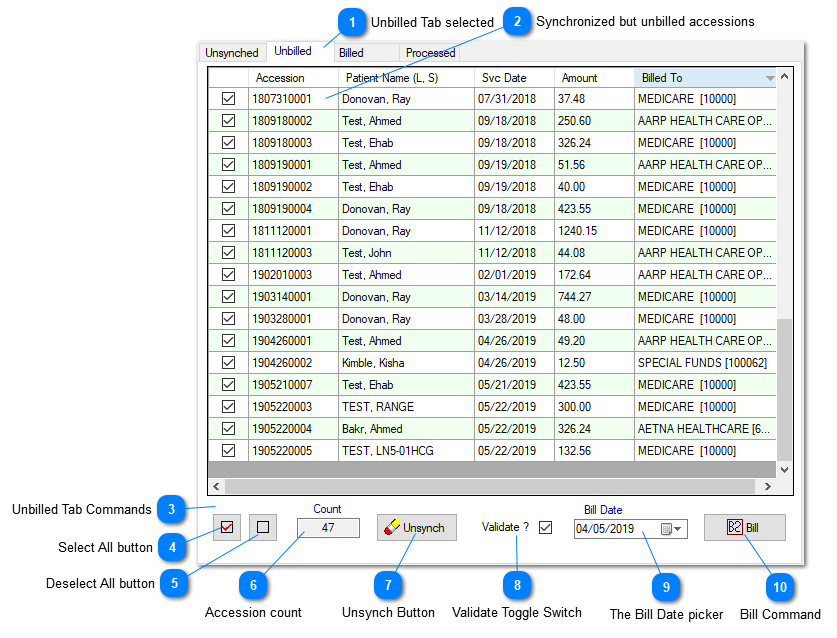Click the Deselect All empty box icon

pyautogui.click(x=263, y=527)
